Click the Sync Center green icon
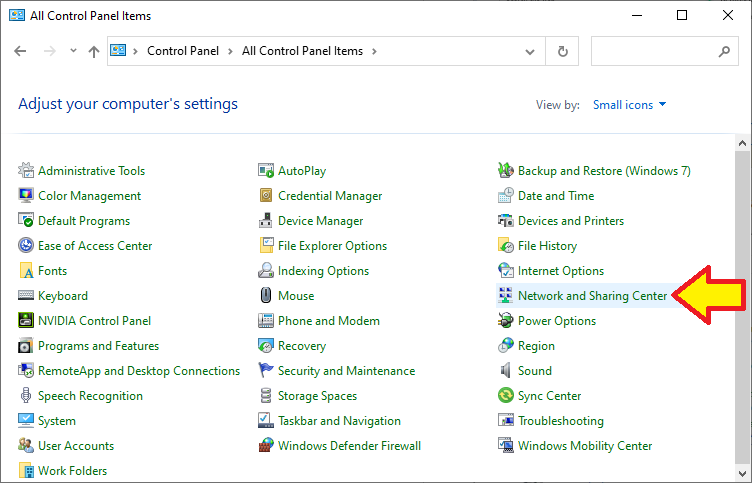Image resolution: width=752 pixels, height=483 pixels. tap(505, 395)
